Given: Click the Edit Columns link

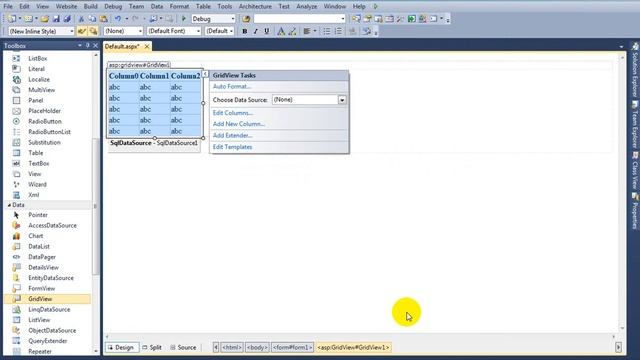Looking at the screenshot, I should pos(233,113).
